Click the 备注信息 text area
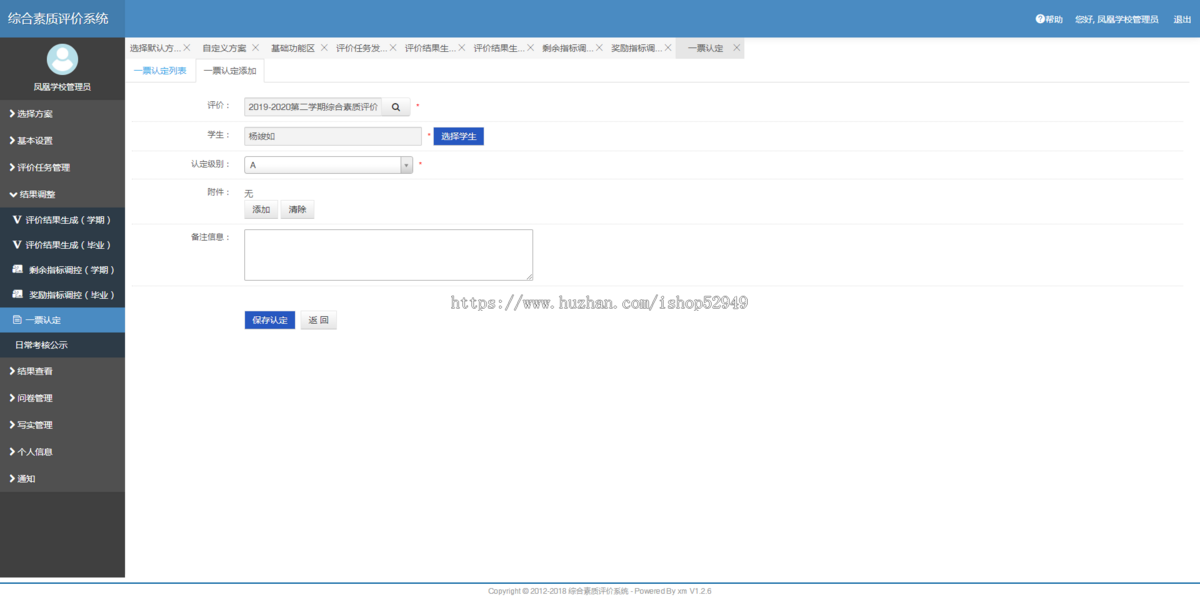 [388, 255]
